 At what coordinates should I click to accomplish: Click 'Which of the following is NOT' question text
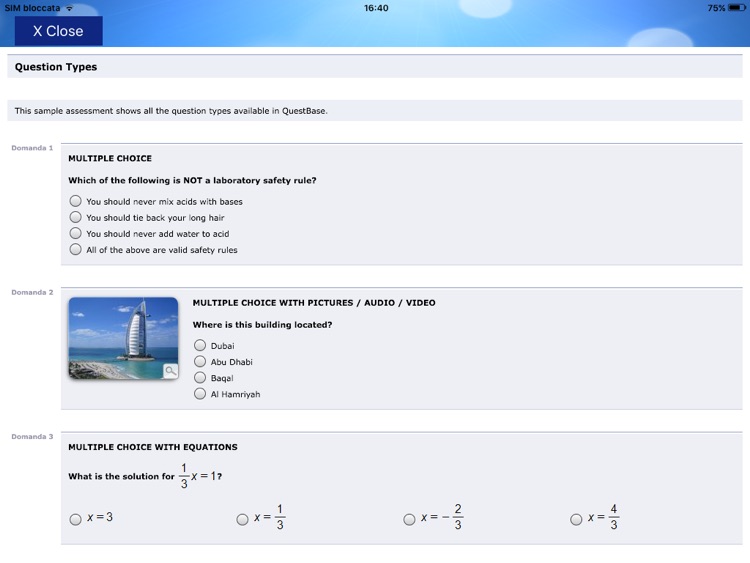tap(192, 180)
